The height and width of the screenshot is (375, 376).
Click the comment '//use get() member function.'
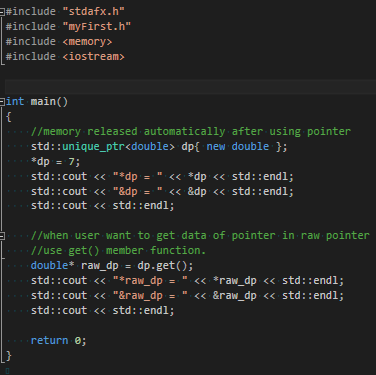(118, 250)
